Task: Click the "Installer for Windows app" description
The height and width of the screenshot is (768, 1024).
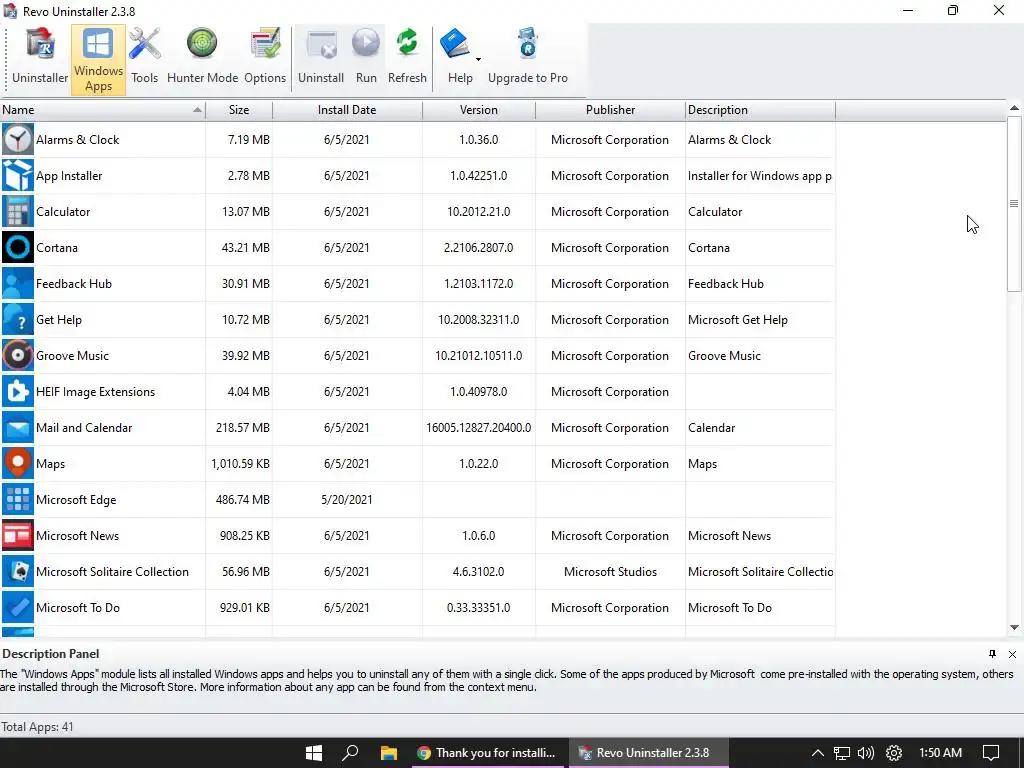Action: [x=760, y=176]
